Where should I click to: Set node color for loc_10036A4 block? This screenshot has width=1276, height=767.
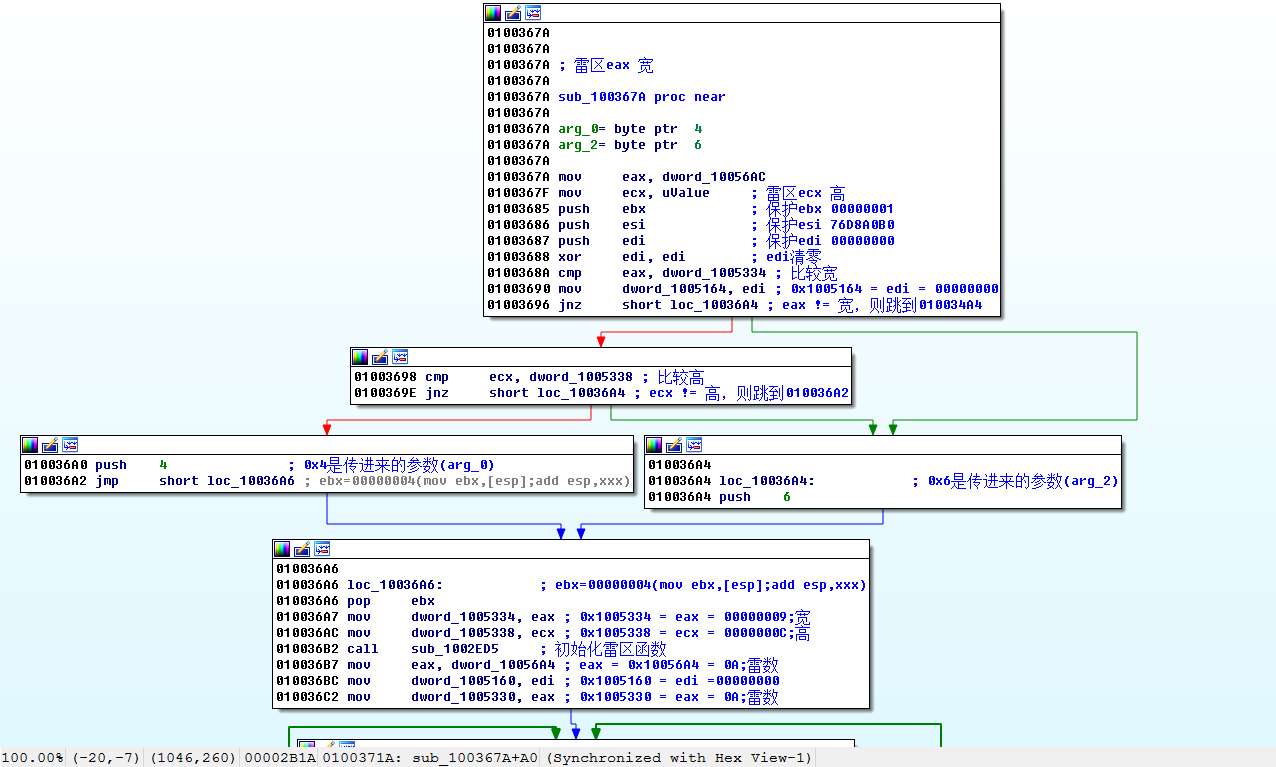point(654,445)
